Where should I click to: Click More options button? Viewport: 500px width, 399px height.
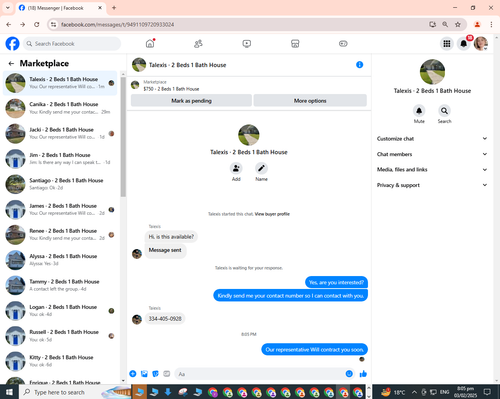tap(310, 101)
